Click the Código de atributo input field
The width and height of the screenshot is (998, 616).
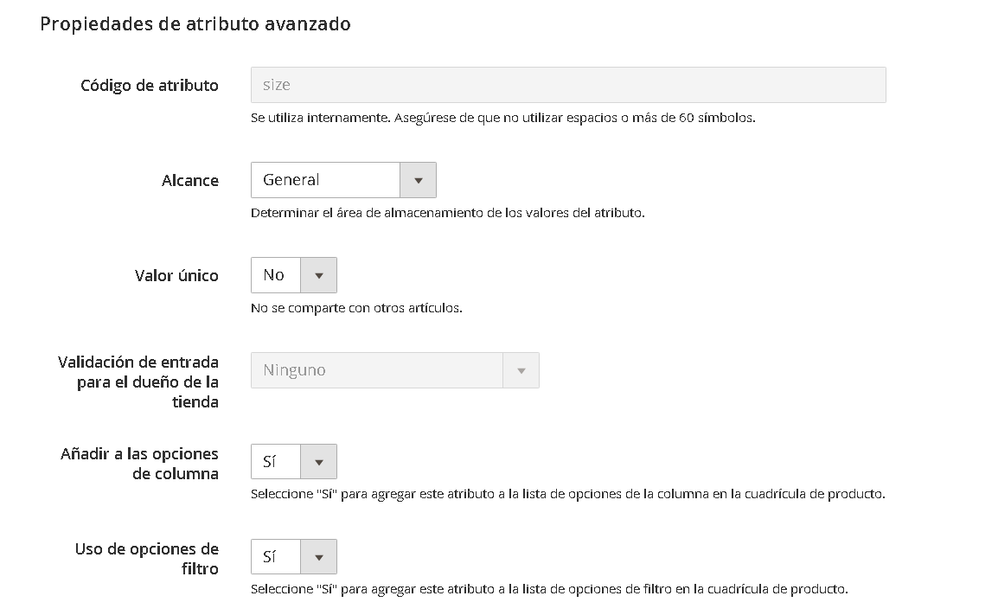coord(567,85)
